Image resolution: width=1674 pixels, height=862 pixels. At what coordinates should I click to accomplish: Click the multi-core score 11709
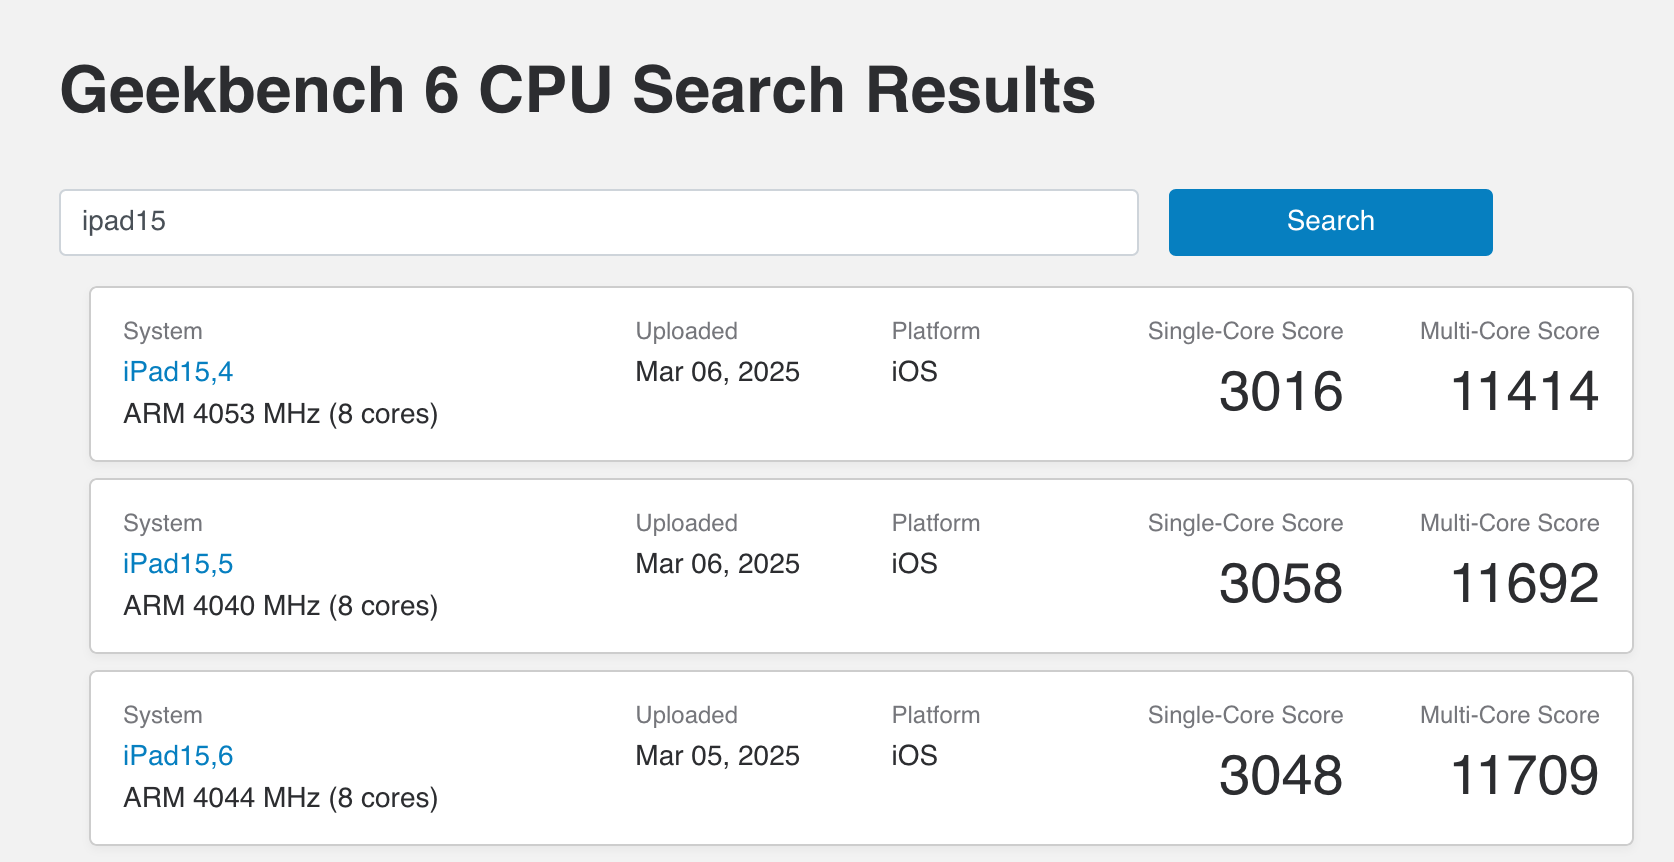pyautogui.click(x=1524, y=775)
